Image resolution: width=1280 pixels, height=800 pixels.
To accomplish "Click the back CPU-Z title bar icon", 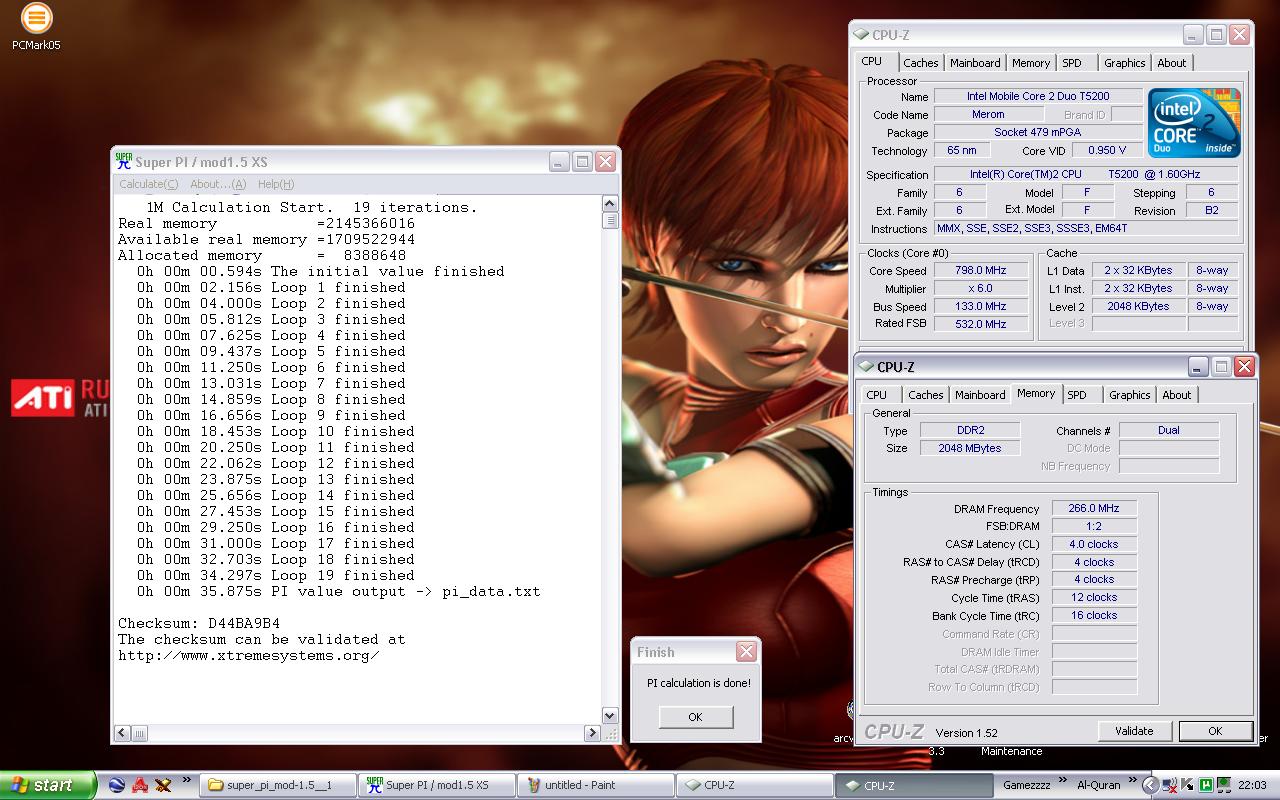I will 861,35.
